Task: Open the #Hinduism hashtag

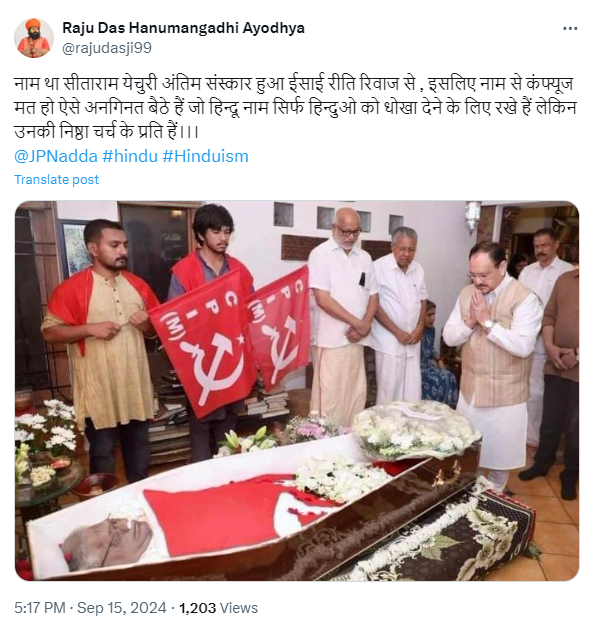Action: pyautogui.click(x=205, y=156)
